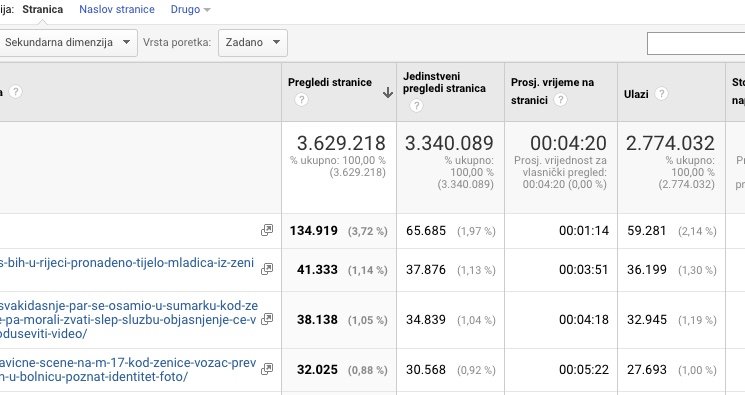Click help icon under Pregledi stranice
The height and width of the screenshot is (395, 745).
(x=301, y=100)
